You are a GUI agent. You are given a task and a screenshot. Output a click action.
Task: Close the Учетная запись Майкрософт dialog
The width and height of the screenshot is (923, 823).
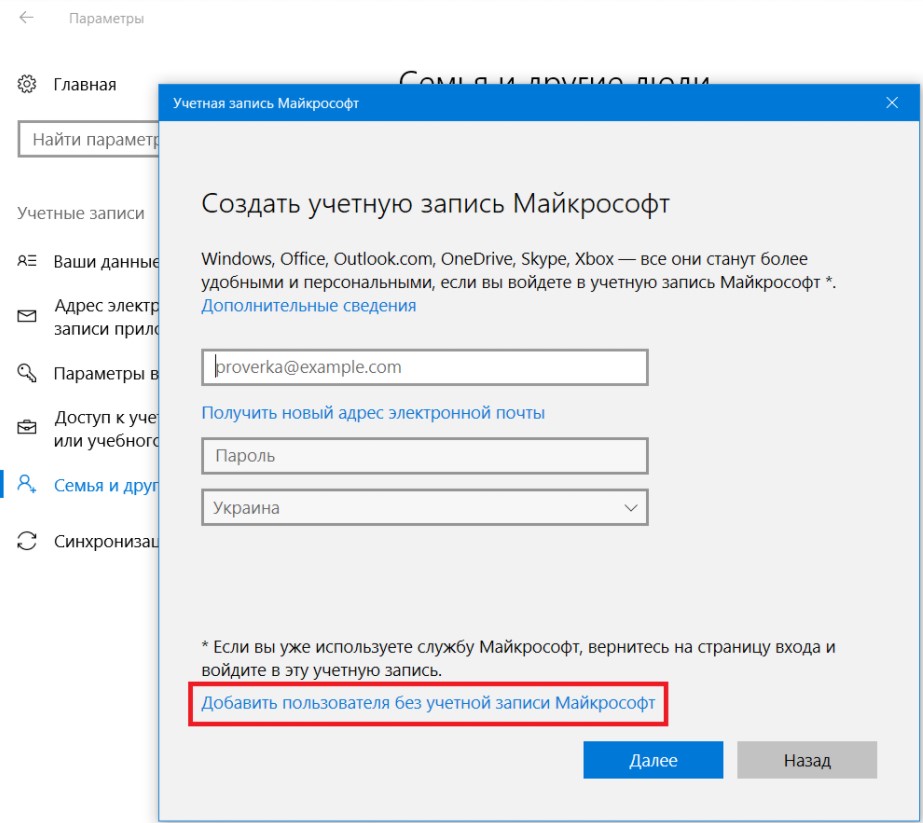pos(892,103)
